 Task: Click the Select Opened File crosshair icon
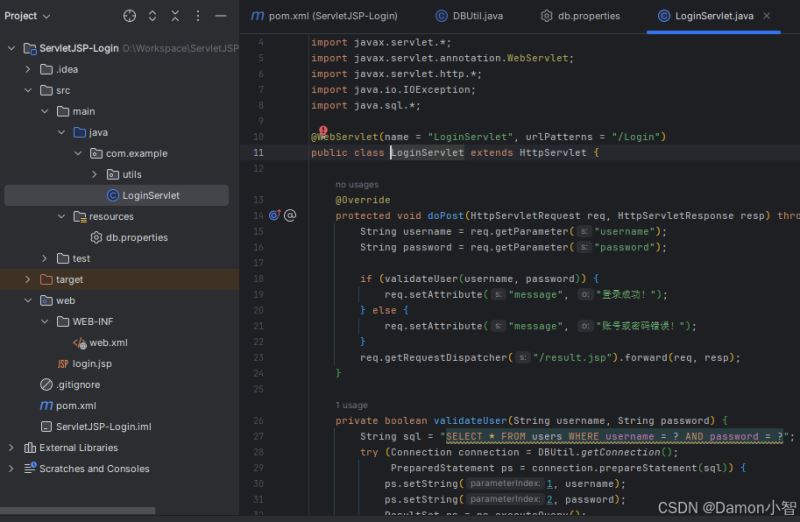pyautogui.click(x=129, y=16)
